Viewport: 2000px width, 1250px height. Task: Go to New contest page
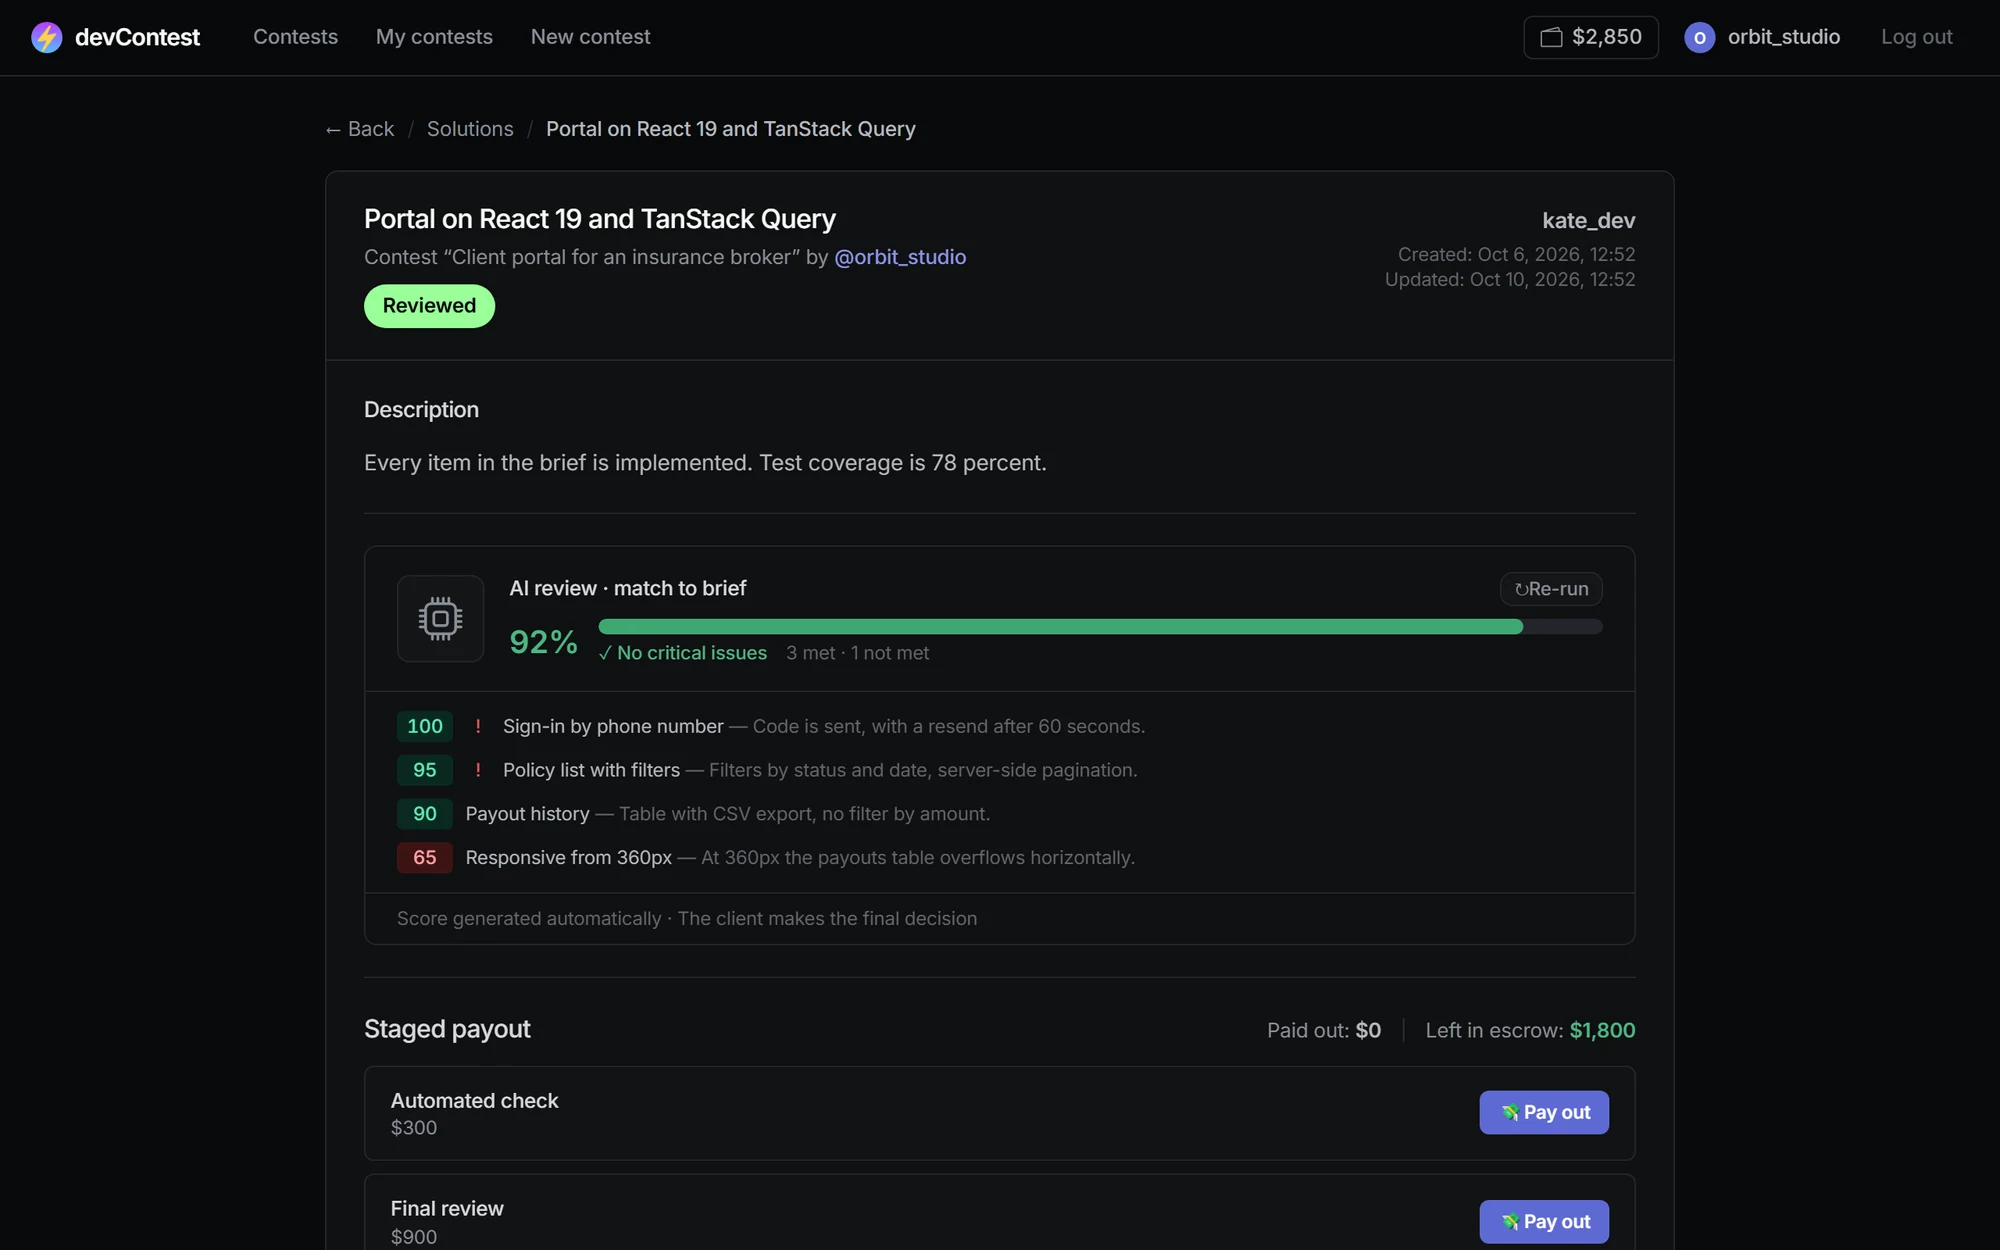pyautogui.click(x=590, y=37)
